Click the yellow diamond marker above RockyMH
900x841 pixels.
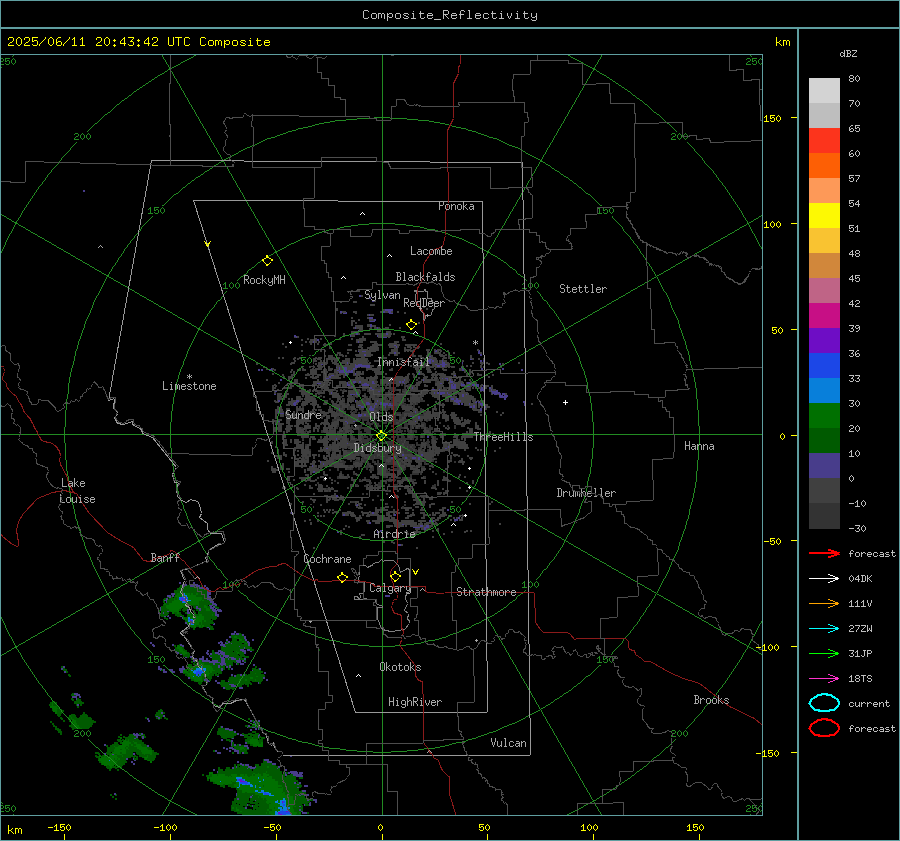(267, 261)
